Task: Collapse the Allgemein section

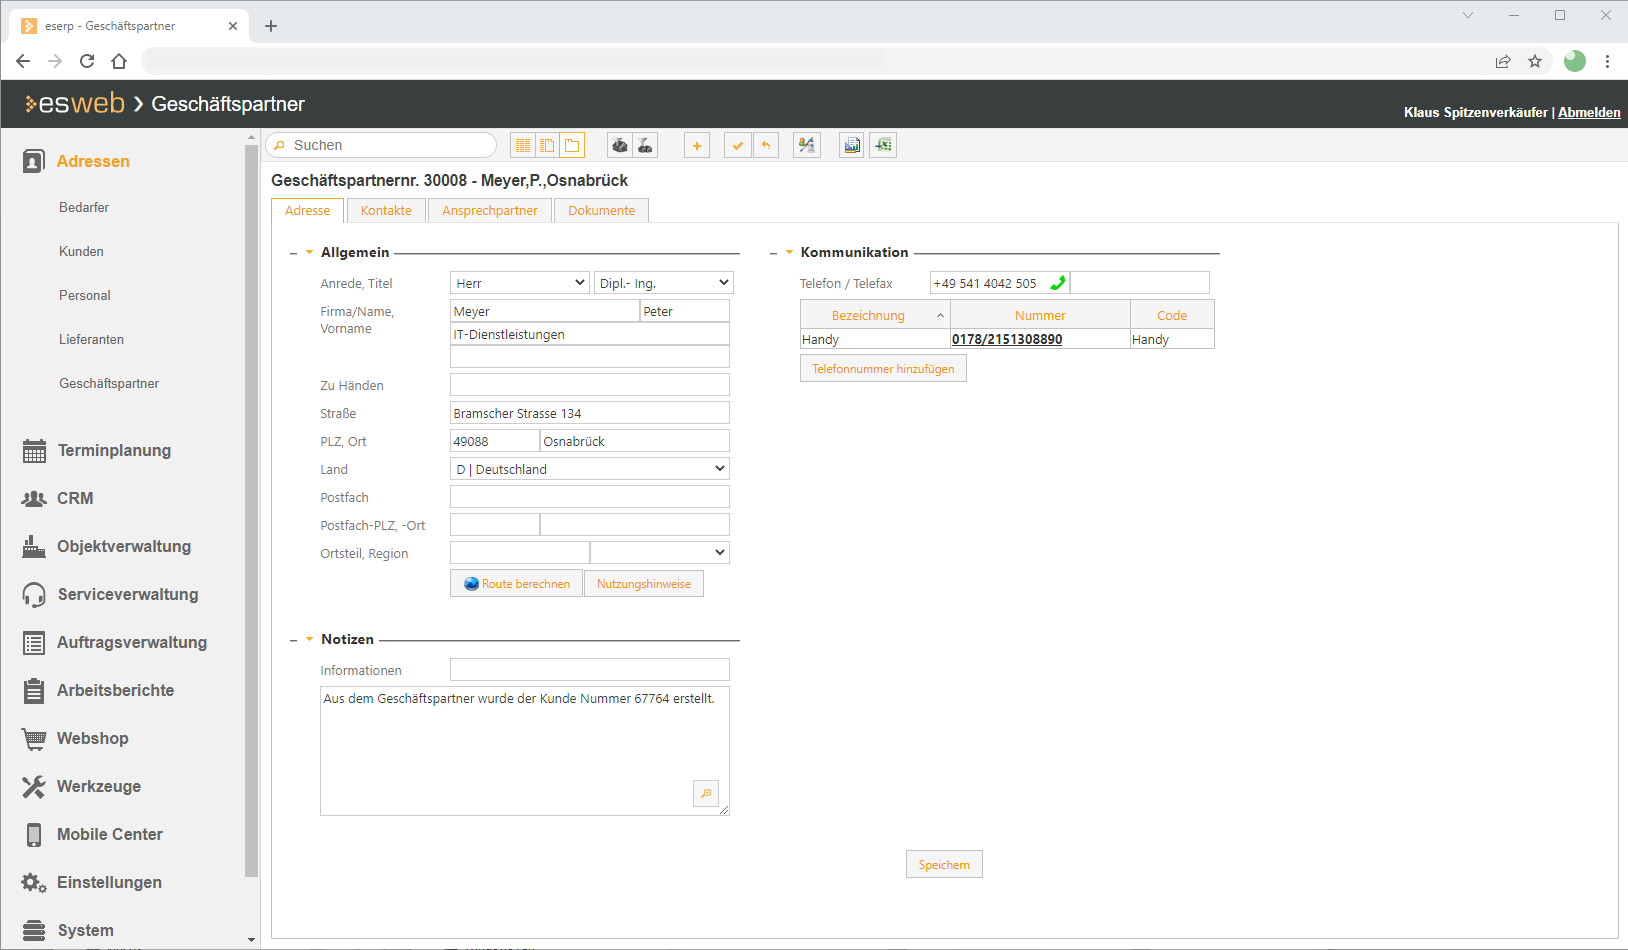Action: click(x=309, y=252)
